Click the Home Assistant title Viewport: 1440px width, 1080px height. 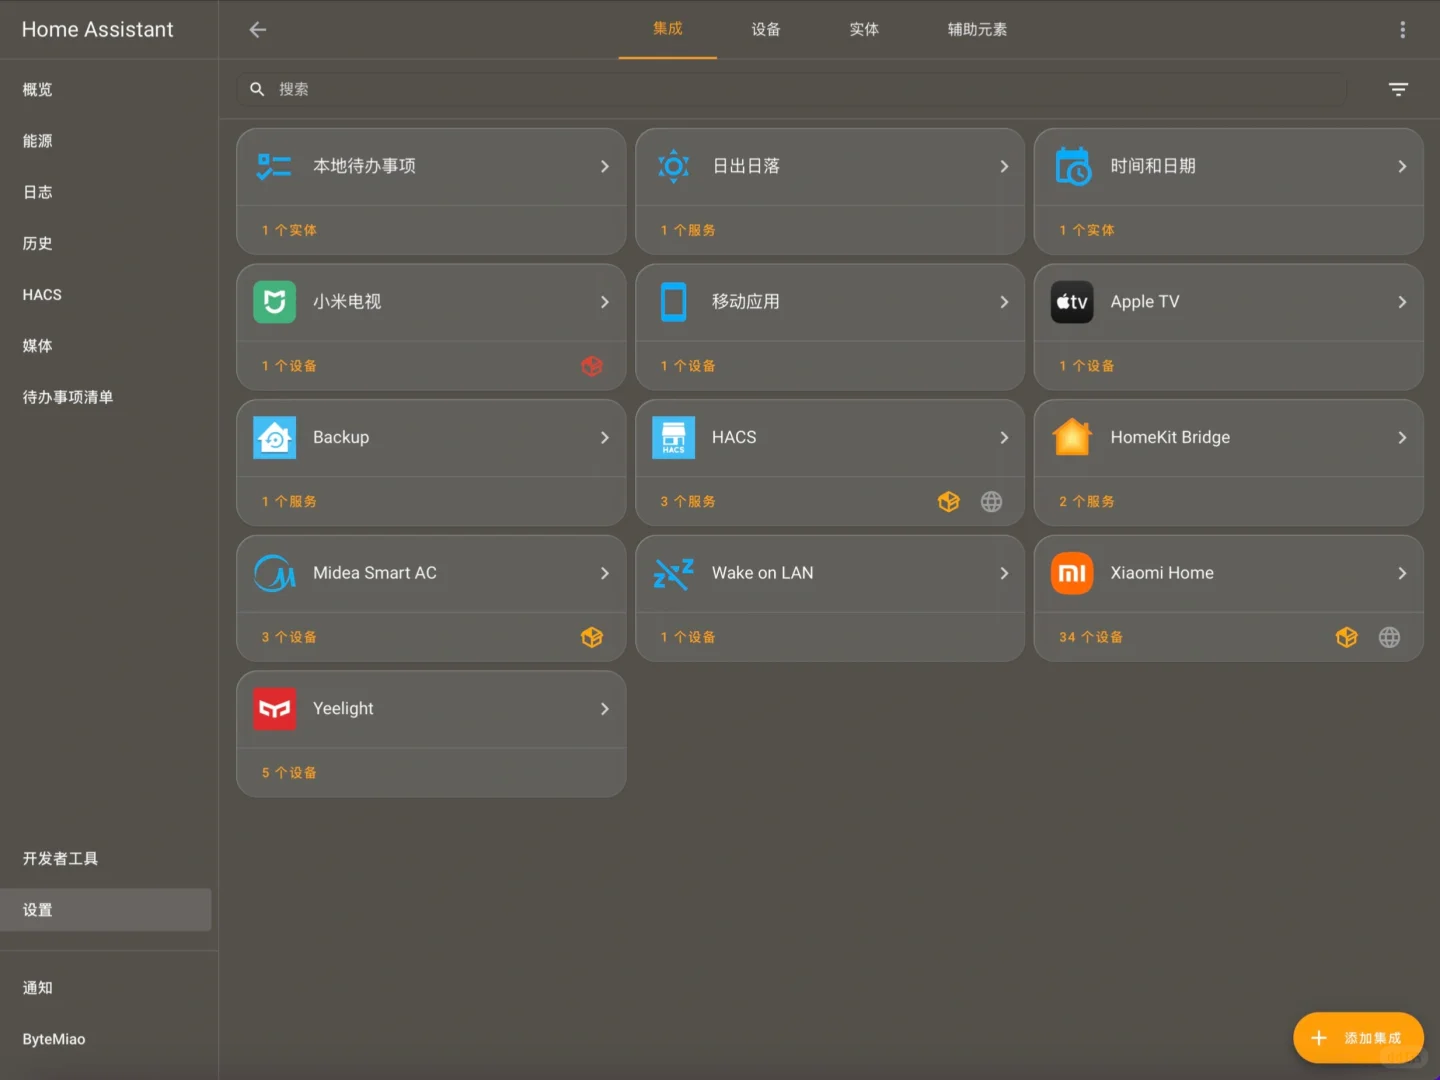click(x=98, y=30)
